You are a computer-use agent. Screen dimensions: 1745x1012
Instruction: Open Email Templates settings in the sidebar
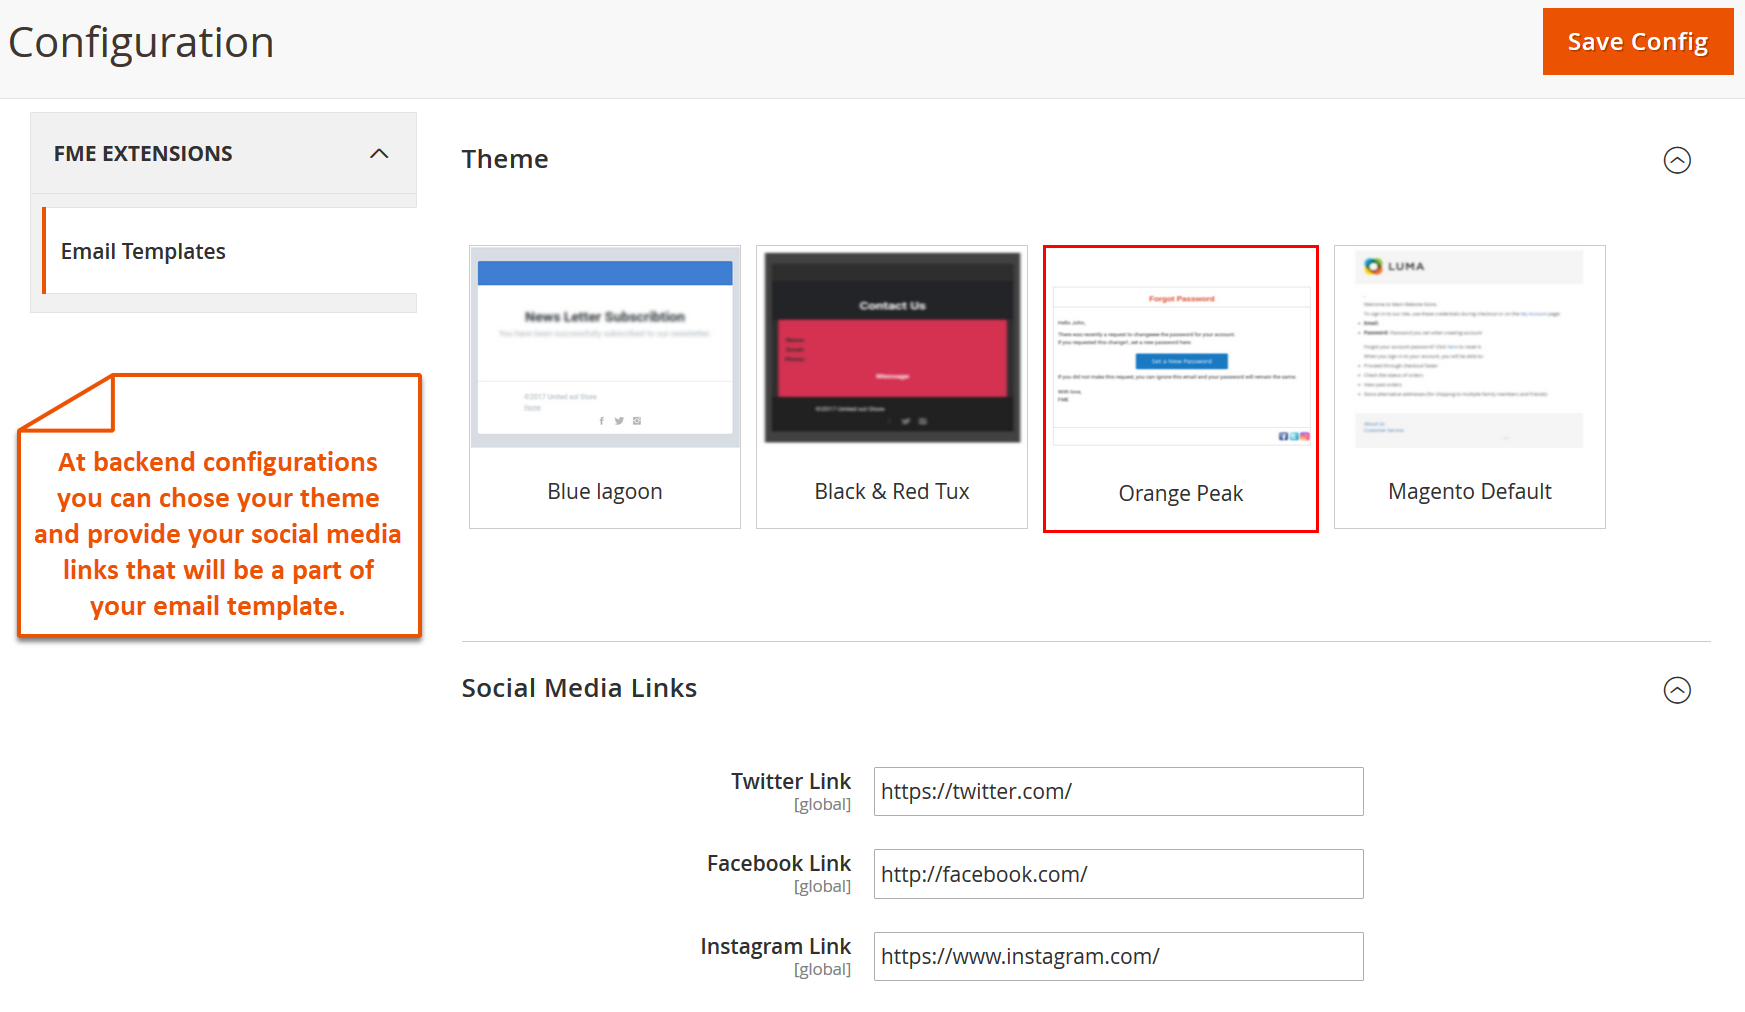coord(143,251)
